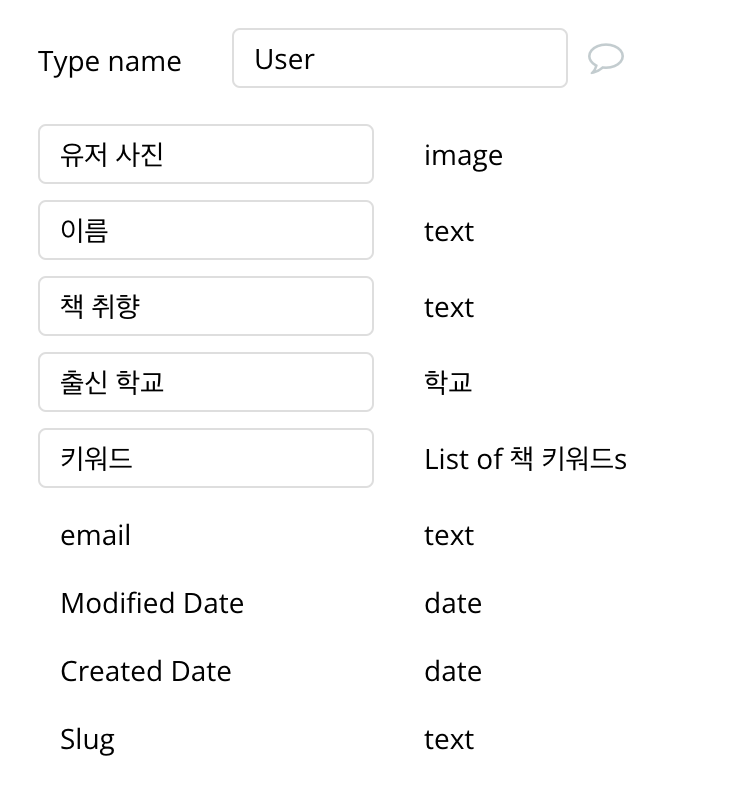The height and width of the screenshot is (800, 744).
Task: Click the Type name input containing User
Action: [399, 59]
